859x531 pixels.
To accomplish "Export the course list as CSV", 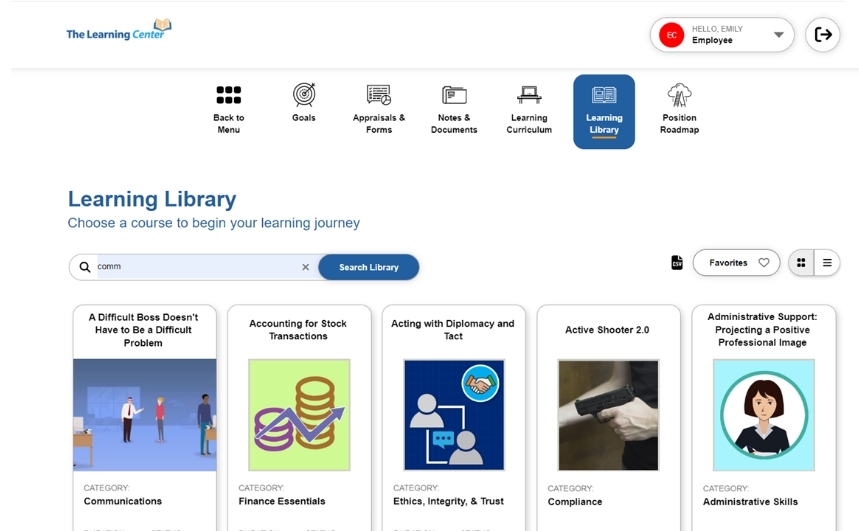I will click(677, 263).
